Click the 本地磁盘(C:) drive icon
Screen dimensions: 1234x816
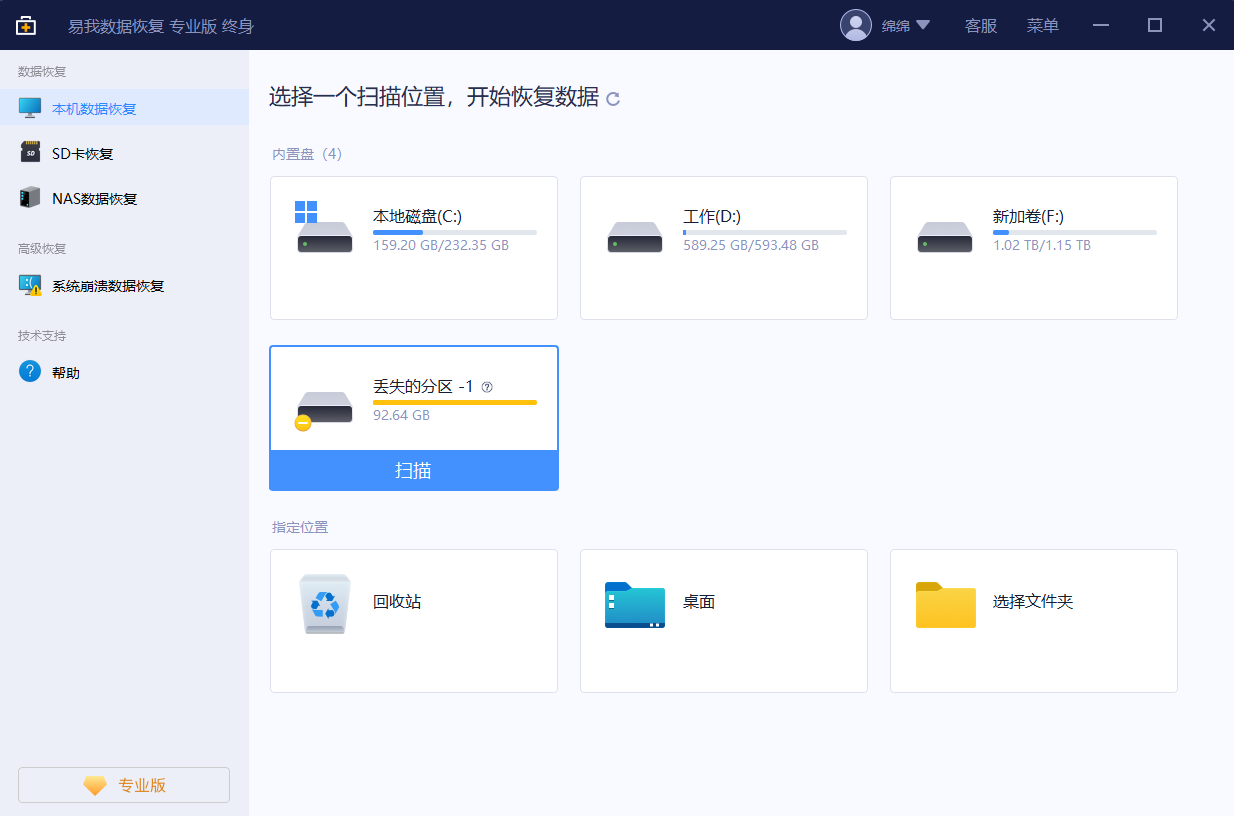pyautogui.click(x=325, y=229)
